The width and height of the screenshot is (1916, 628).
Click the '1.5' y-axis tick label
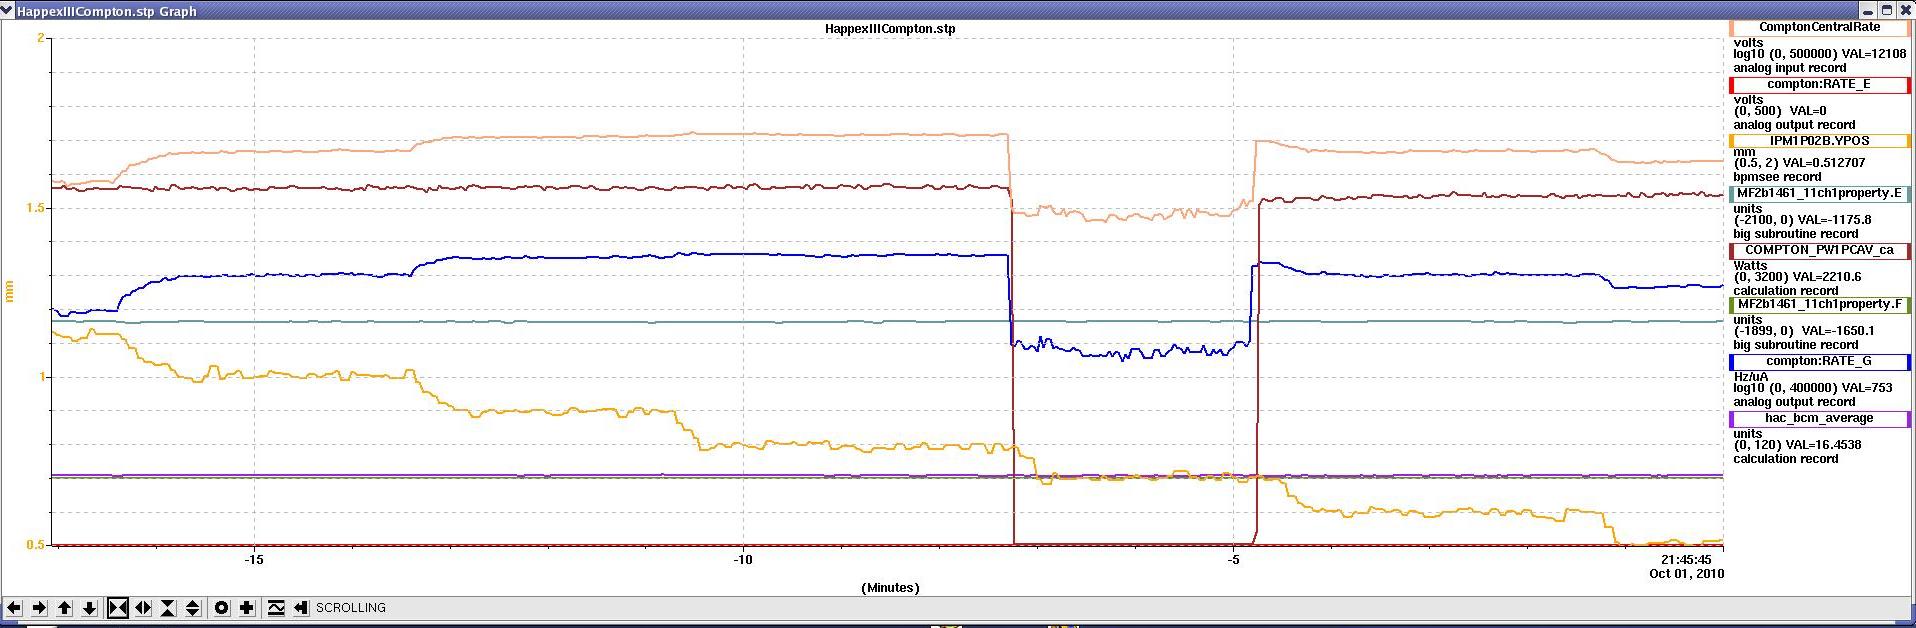[35, 208]
